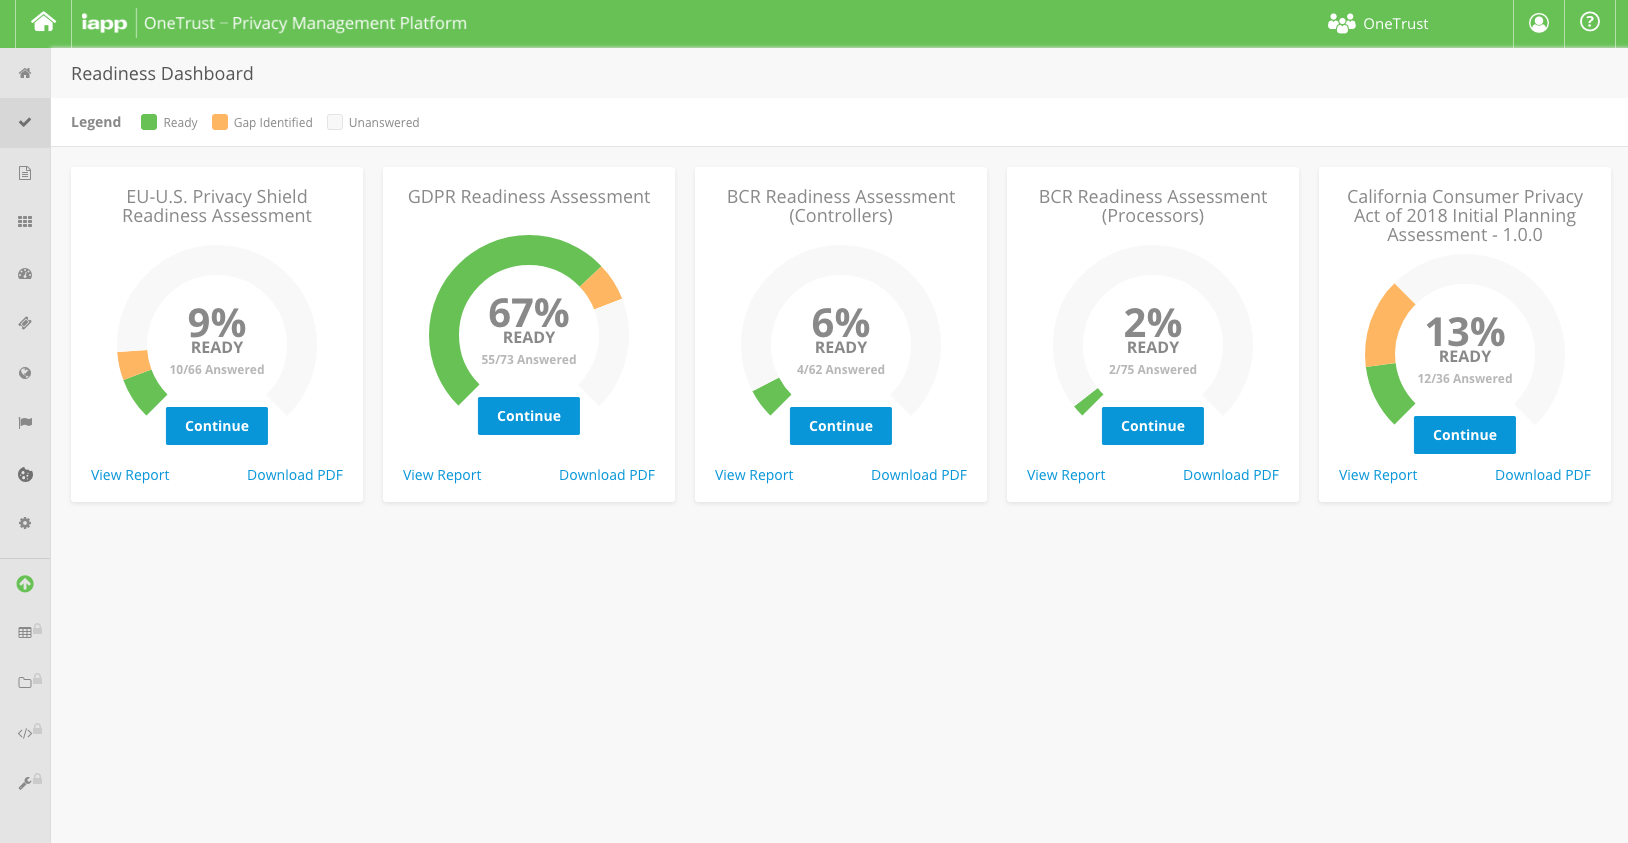Continue the EU-U.S. Privacy Shield assessment
1628x843 pixels.
pos(217,426)
